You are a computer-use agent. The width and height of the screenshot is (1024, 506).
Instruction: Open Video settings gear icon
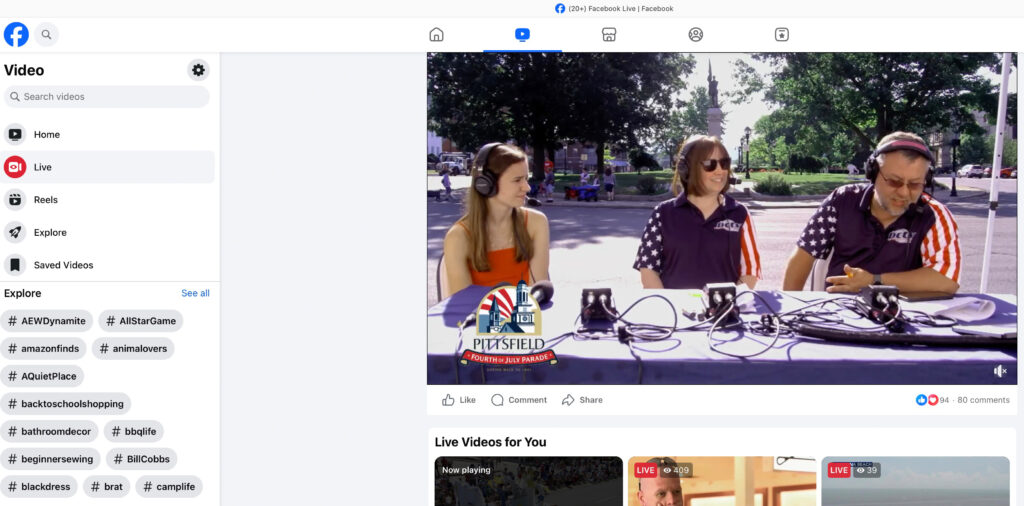198,70
